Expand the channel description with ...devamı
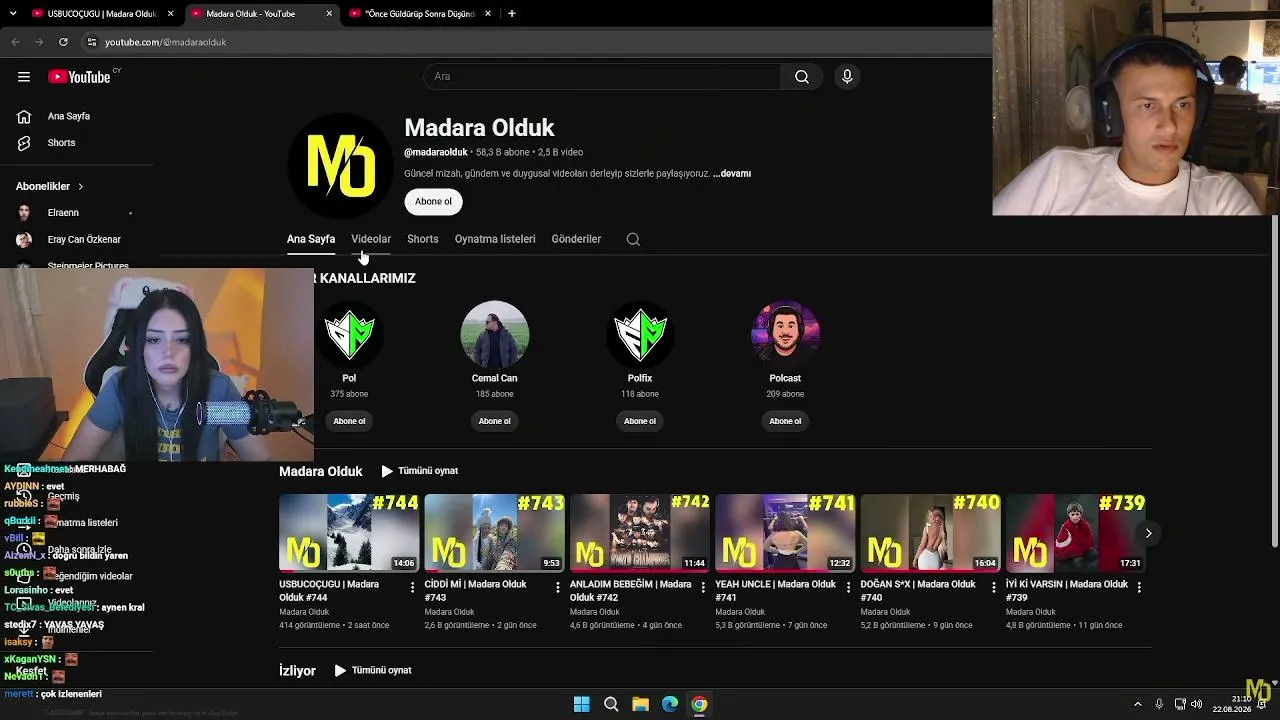Image resolution: width=1280 pixels, height=720 pixels. [732, 174]
